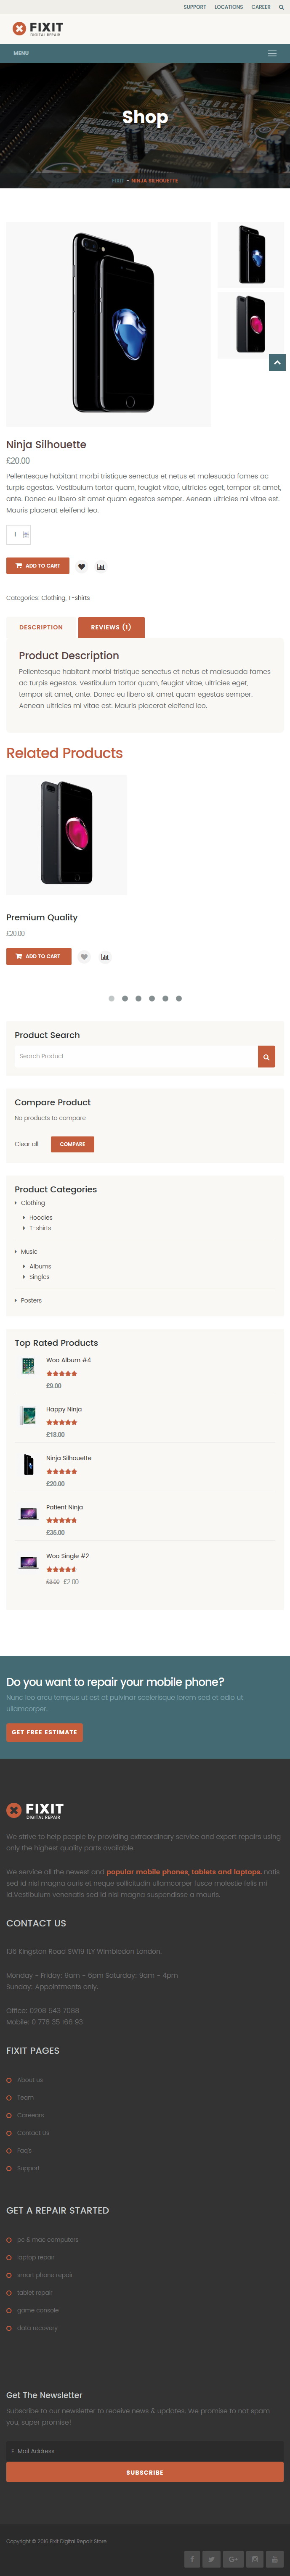Click the scroll-to-top arrow button
Image resolution: width=290 pixels, height=2576 pixels.
pos(278,362)
